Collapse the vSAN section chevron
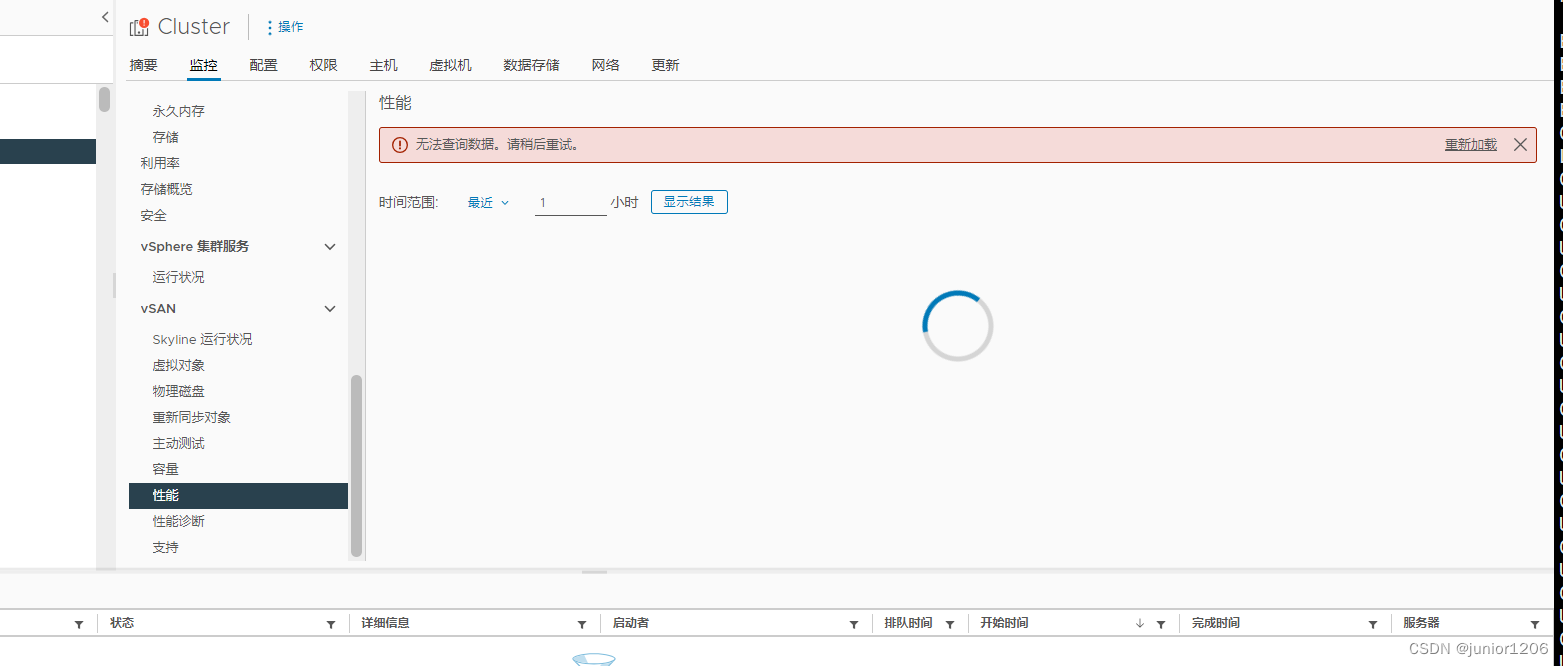Screen dimensions: 1563x666 point(330,309)
